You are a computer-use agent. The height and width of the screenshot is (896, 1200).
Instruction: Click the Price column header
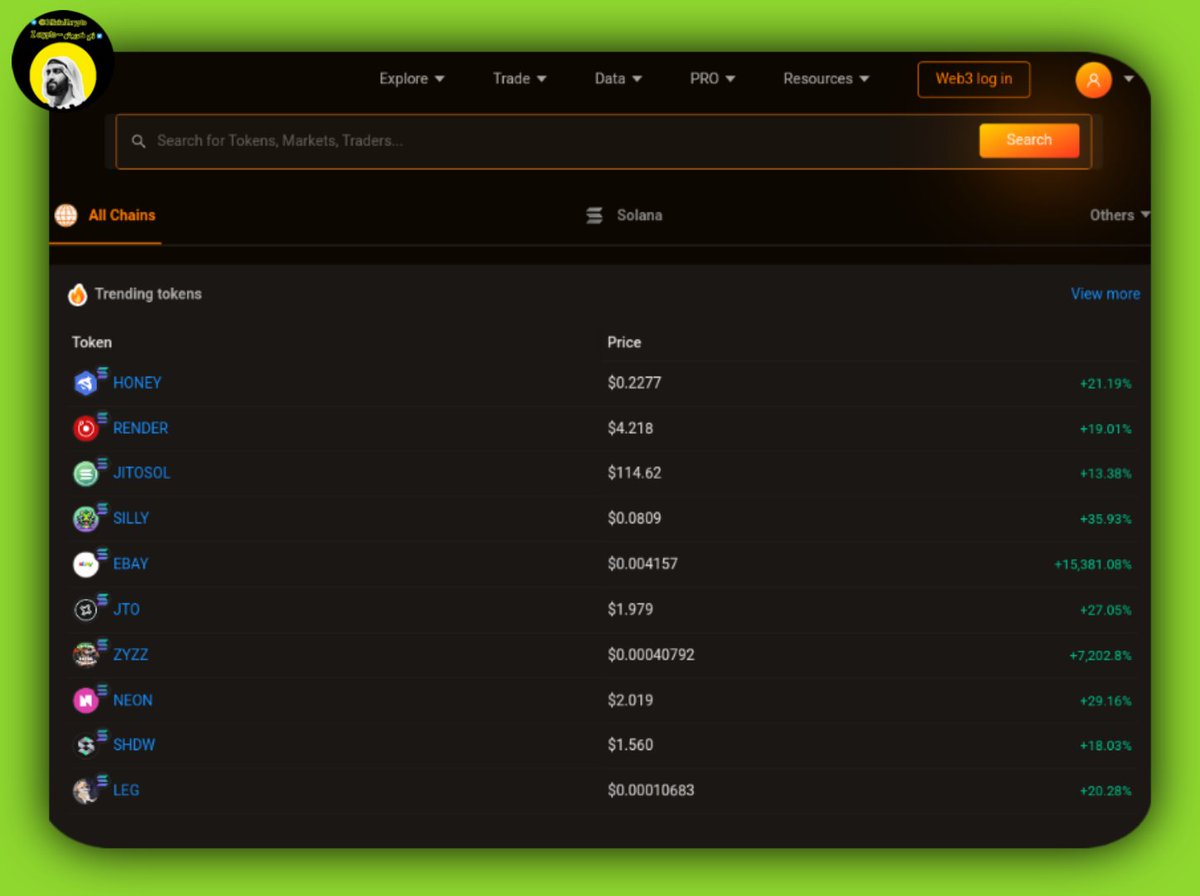[624, 342]
